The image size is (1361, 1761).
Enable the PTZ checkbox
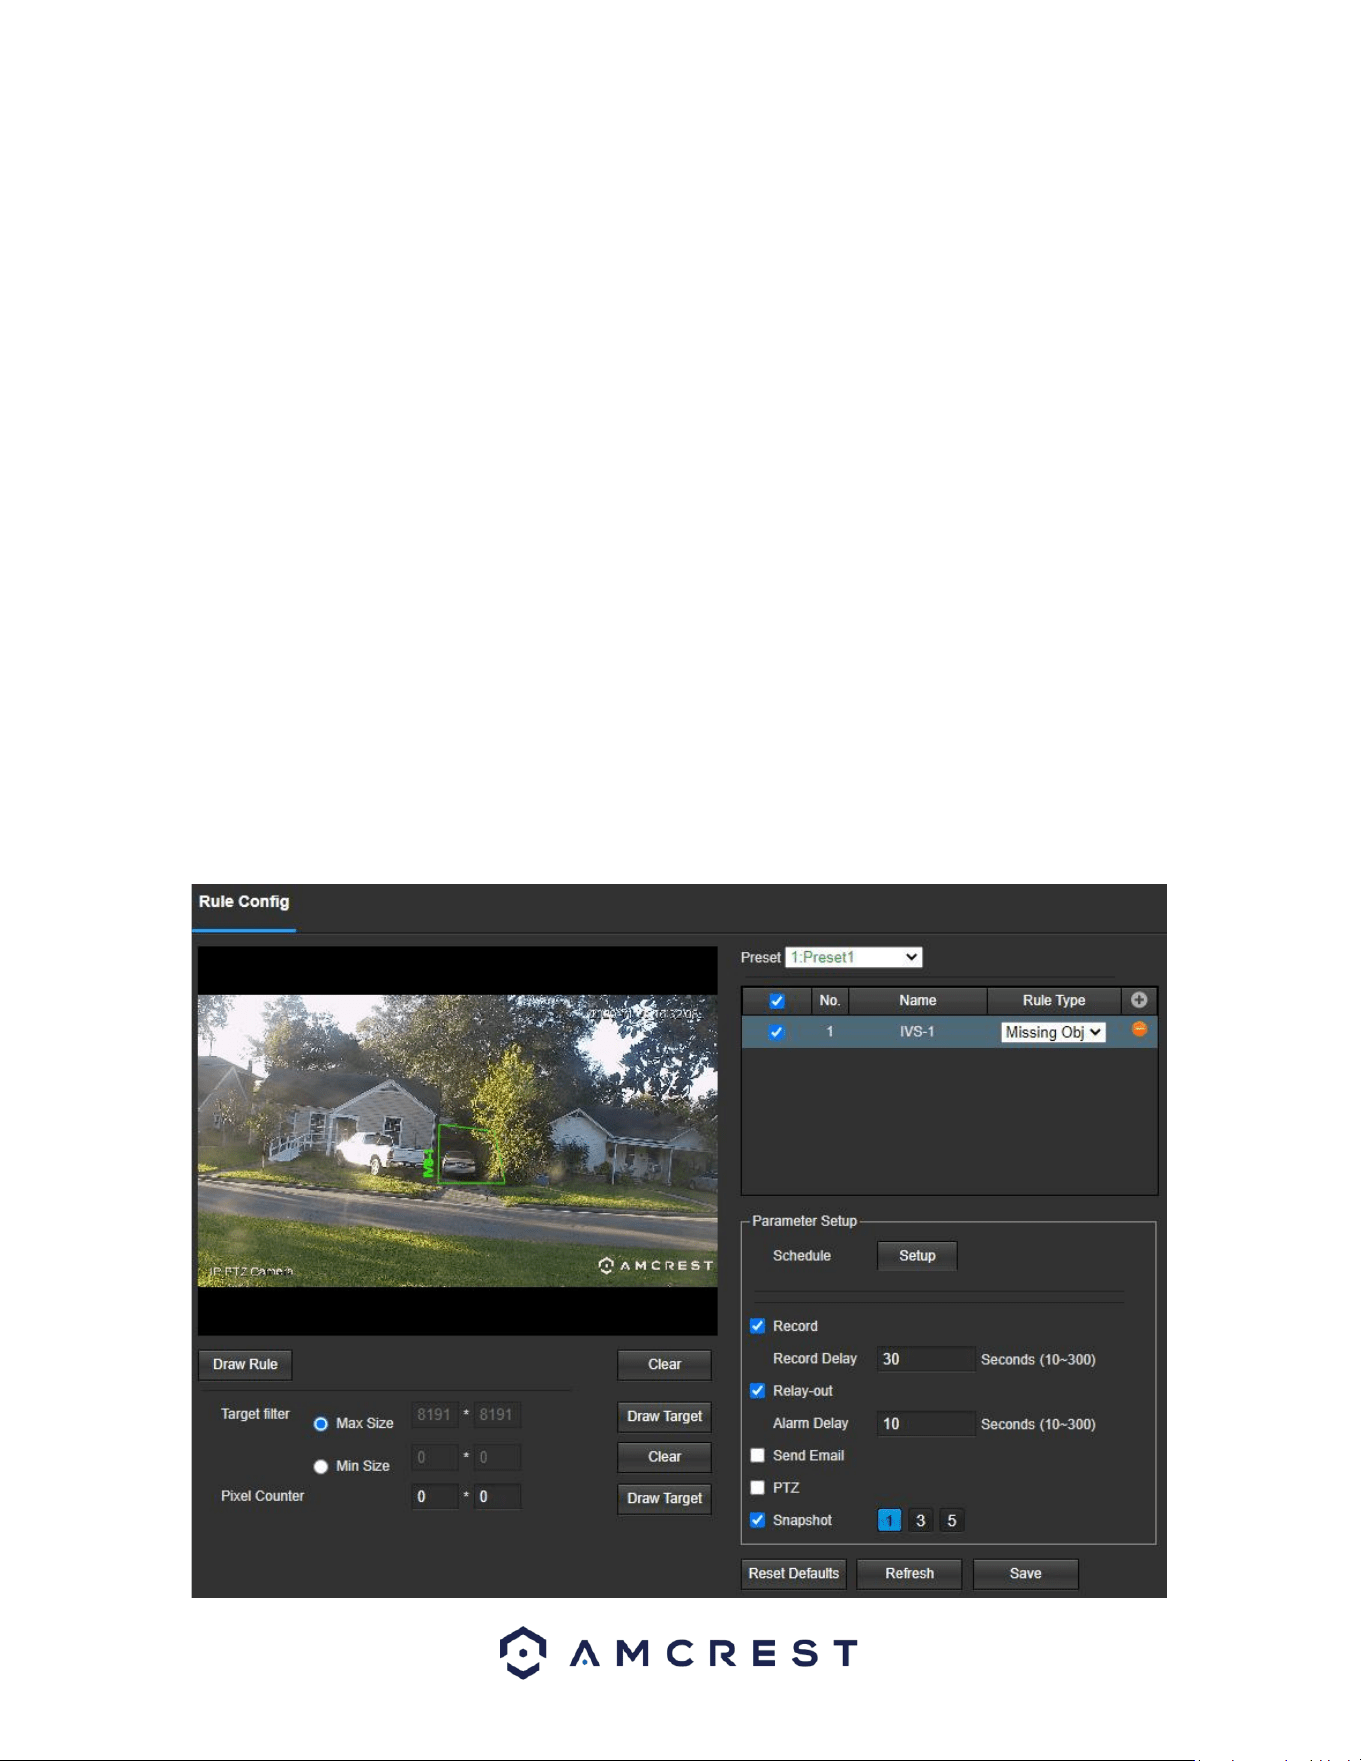(x=758, y=1488)
